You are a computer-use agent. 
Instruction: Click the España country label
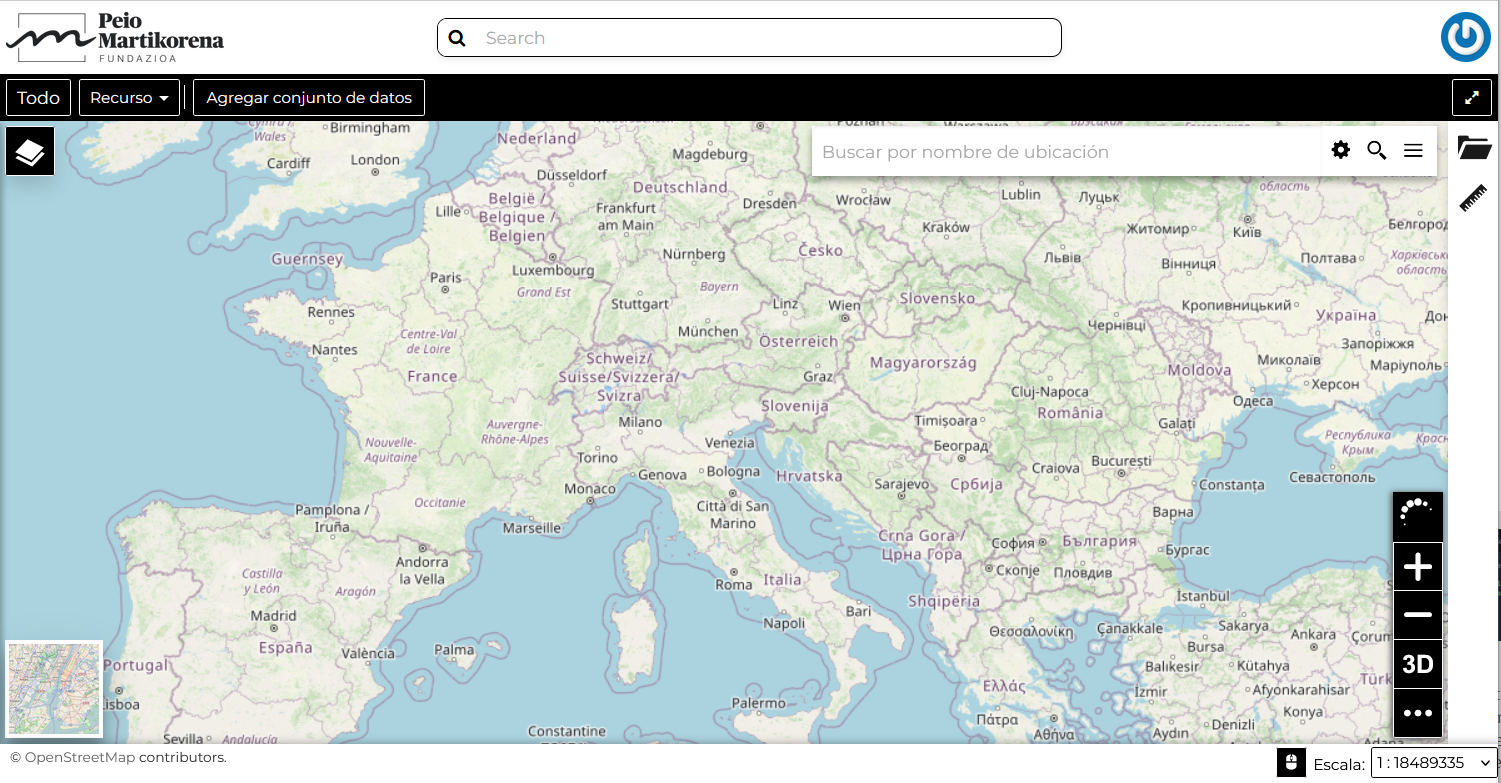tap(286, 647)
